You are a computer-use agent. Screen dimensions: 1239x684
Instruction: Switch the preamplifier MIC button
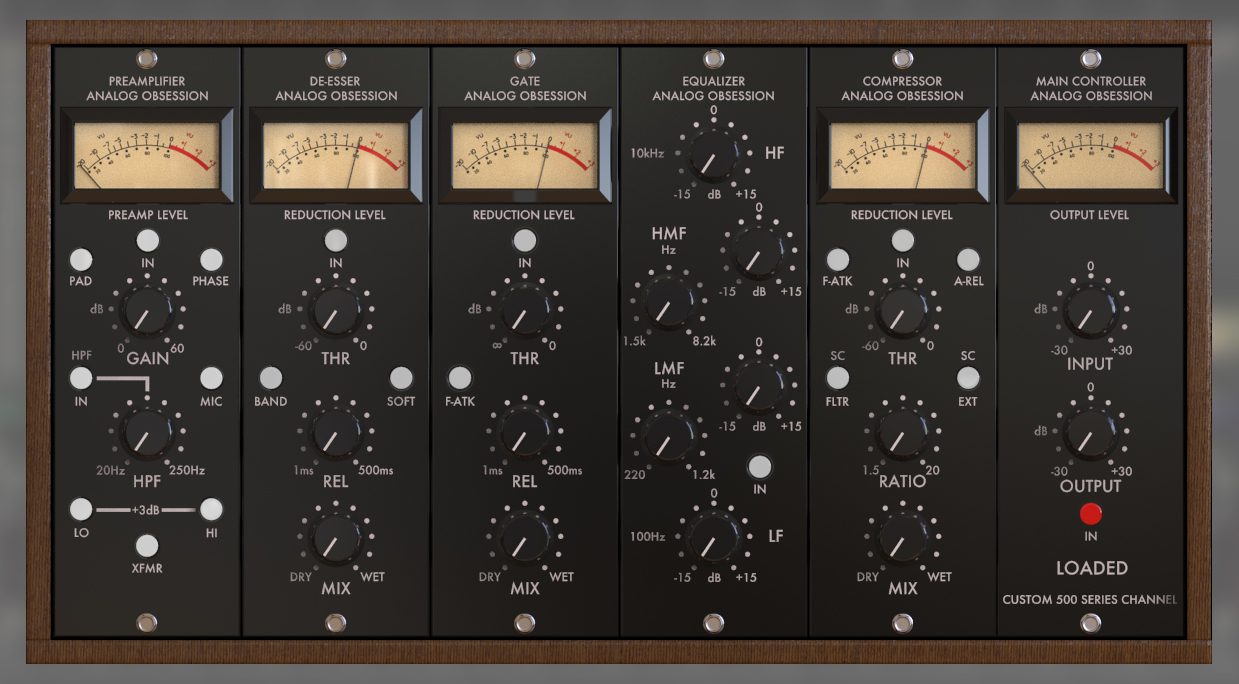tap(211, 378)
